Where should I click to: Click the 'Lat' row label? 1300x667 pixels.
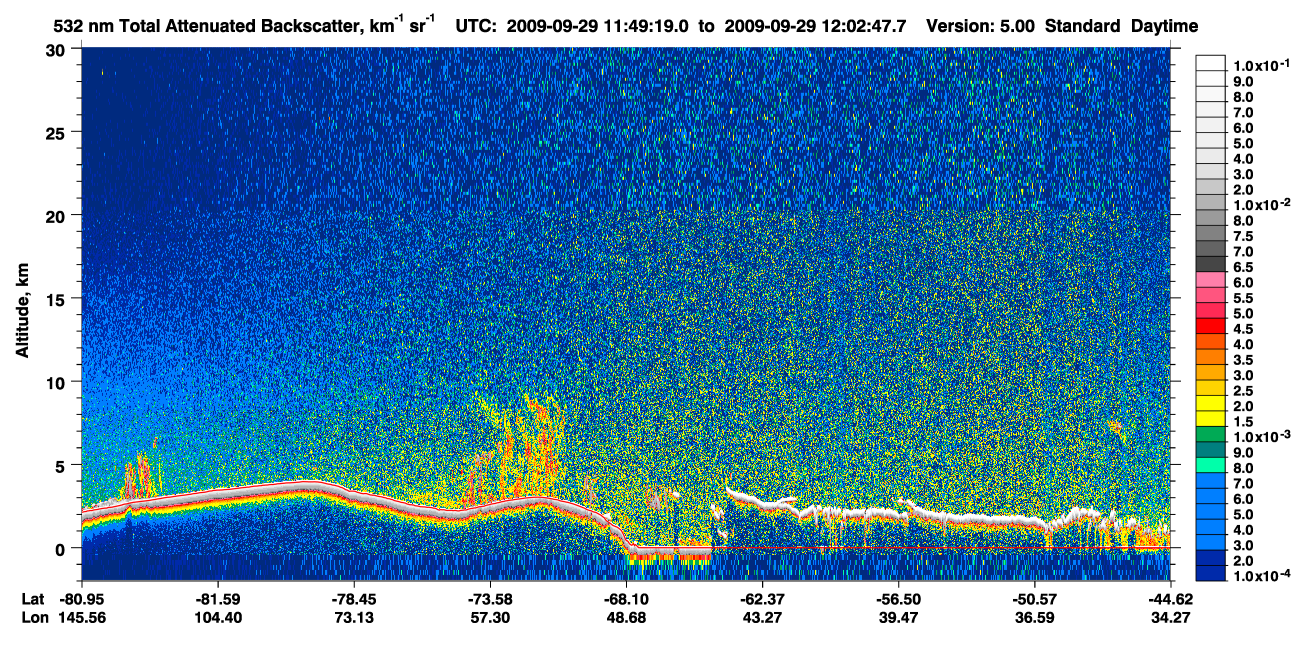pyautogui.click(x=32, y=598)
